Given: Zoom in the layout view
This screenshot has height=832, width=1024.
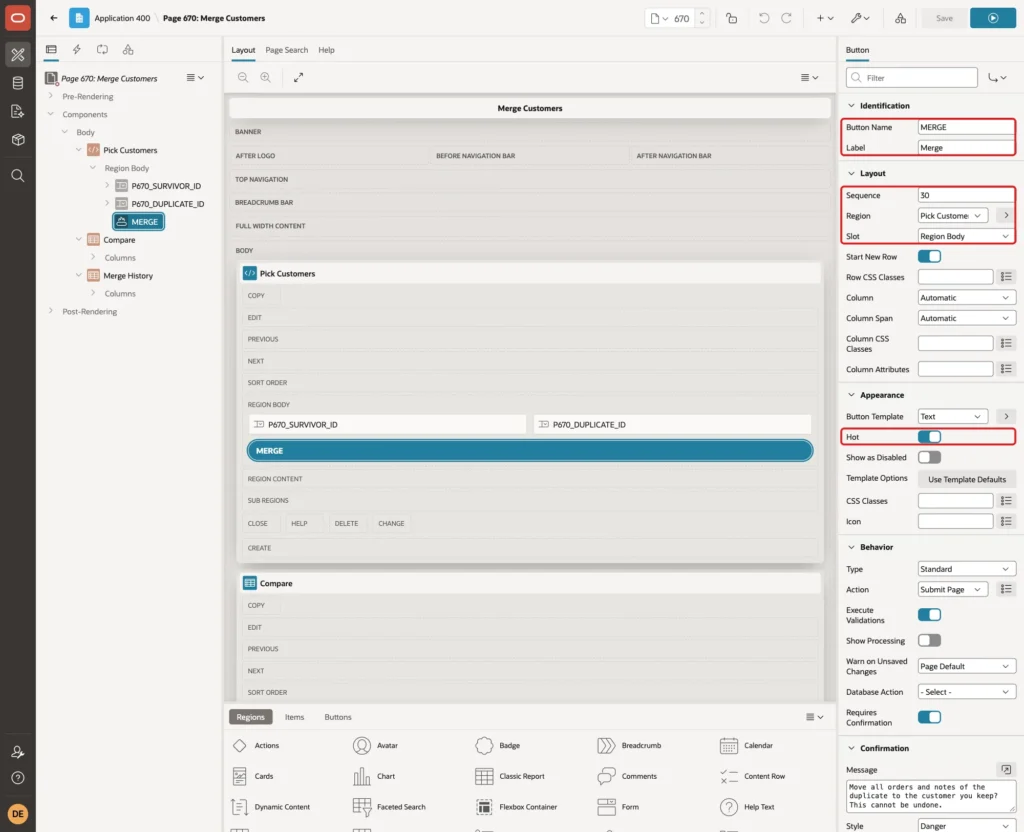Looking at the screenshot, I should [266, 77].
